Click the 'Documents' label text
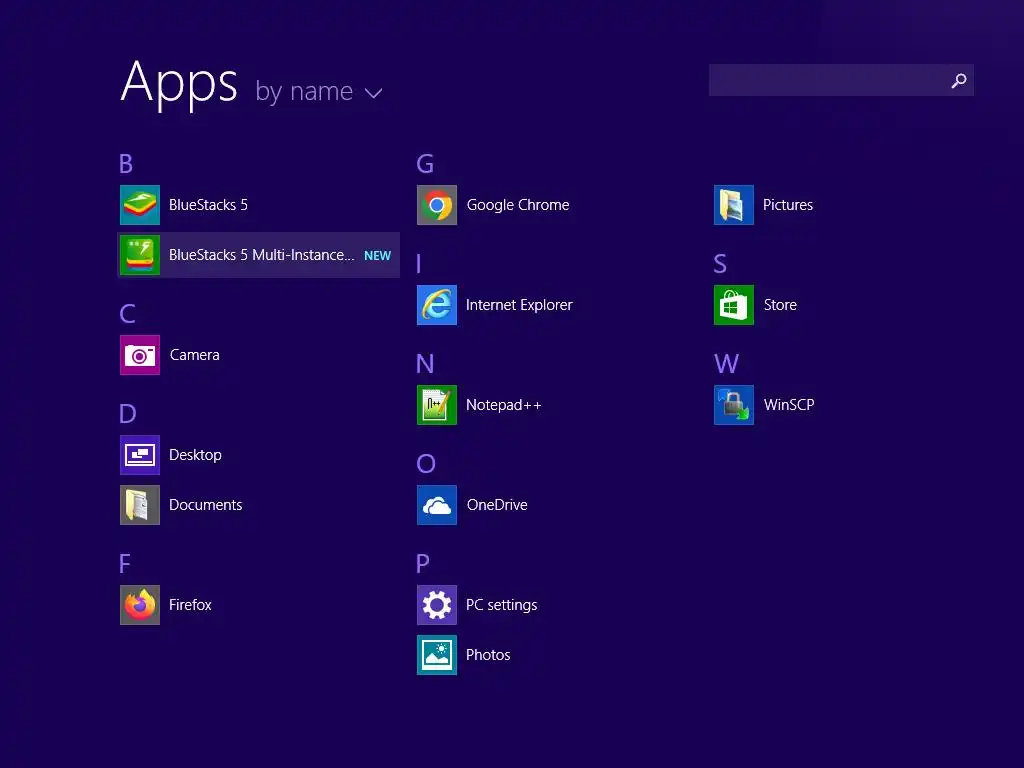 tap(206, 505)
